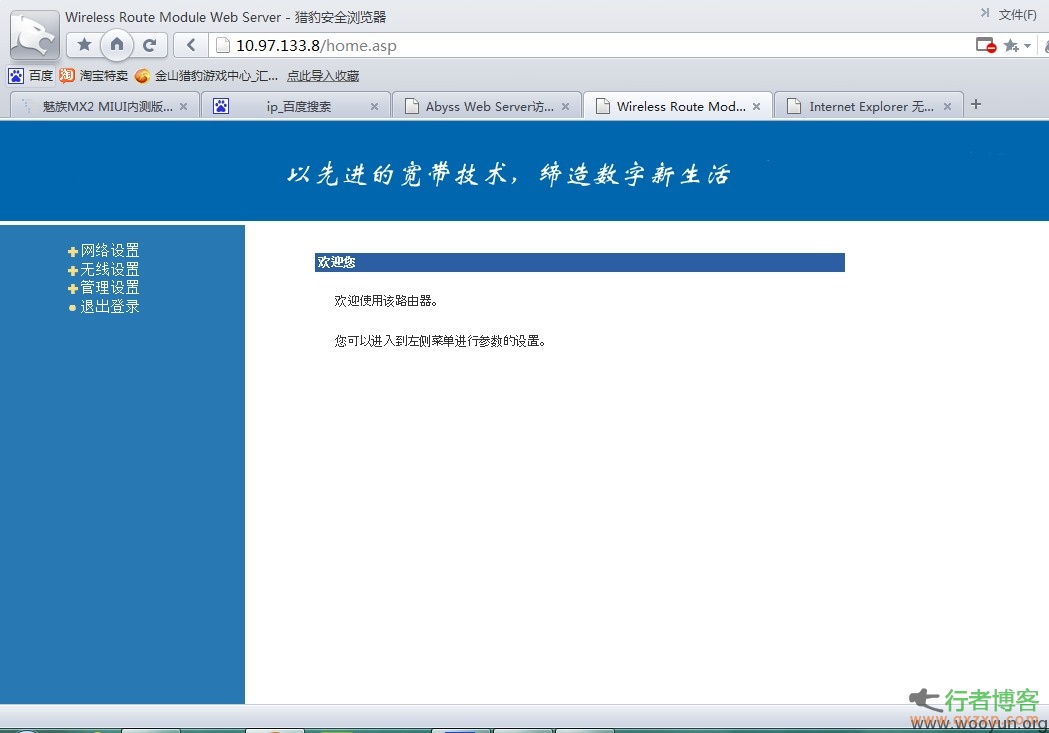Close the 魅族MX2 MIUI tab

click(183, 106)
